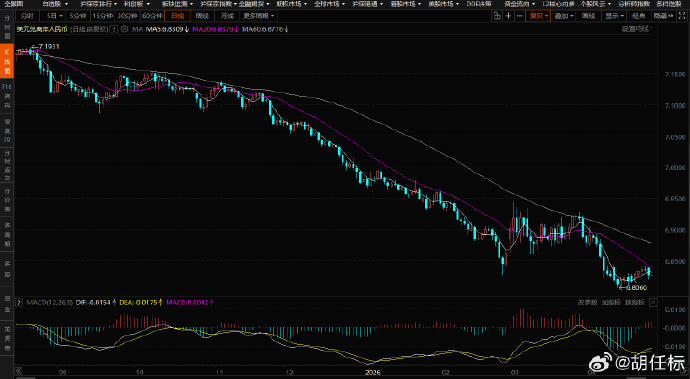This screenshot has width=690, height=379.
Task: Switch to the 30分钟 period tab
Action: click(127, 16)
